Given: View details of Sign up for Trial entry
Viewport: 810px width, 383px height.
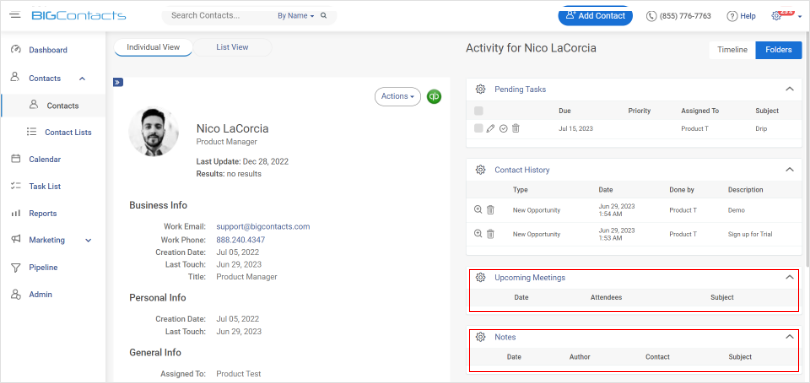Looking at the screenshot, I should click(478, 234).
